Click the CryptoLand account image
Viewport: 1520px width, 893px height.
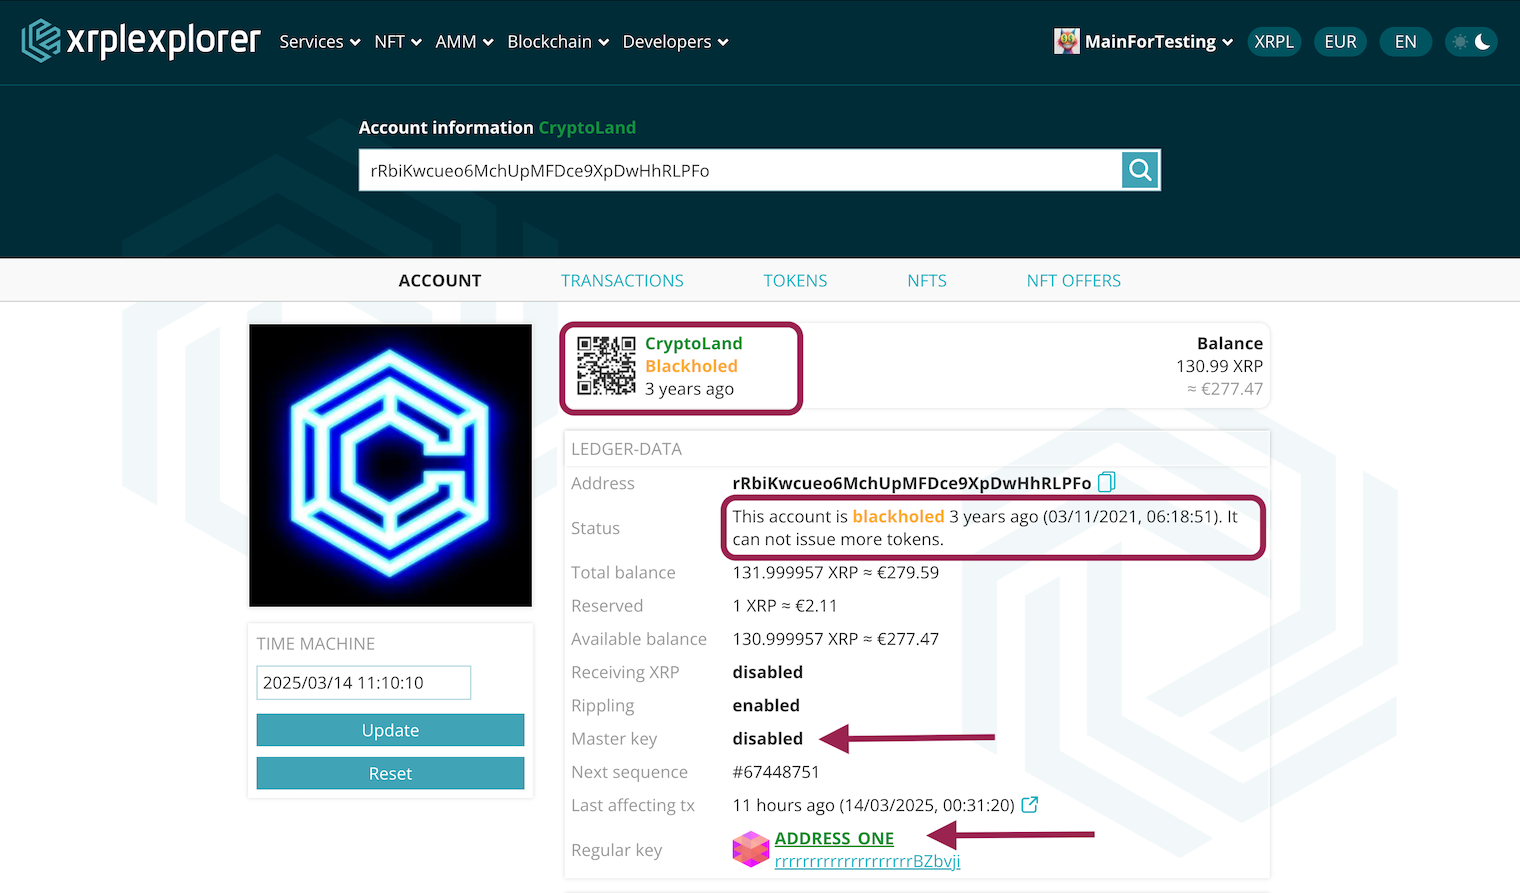point(390,465)
